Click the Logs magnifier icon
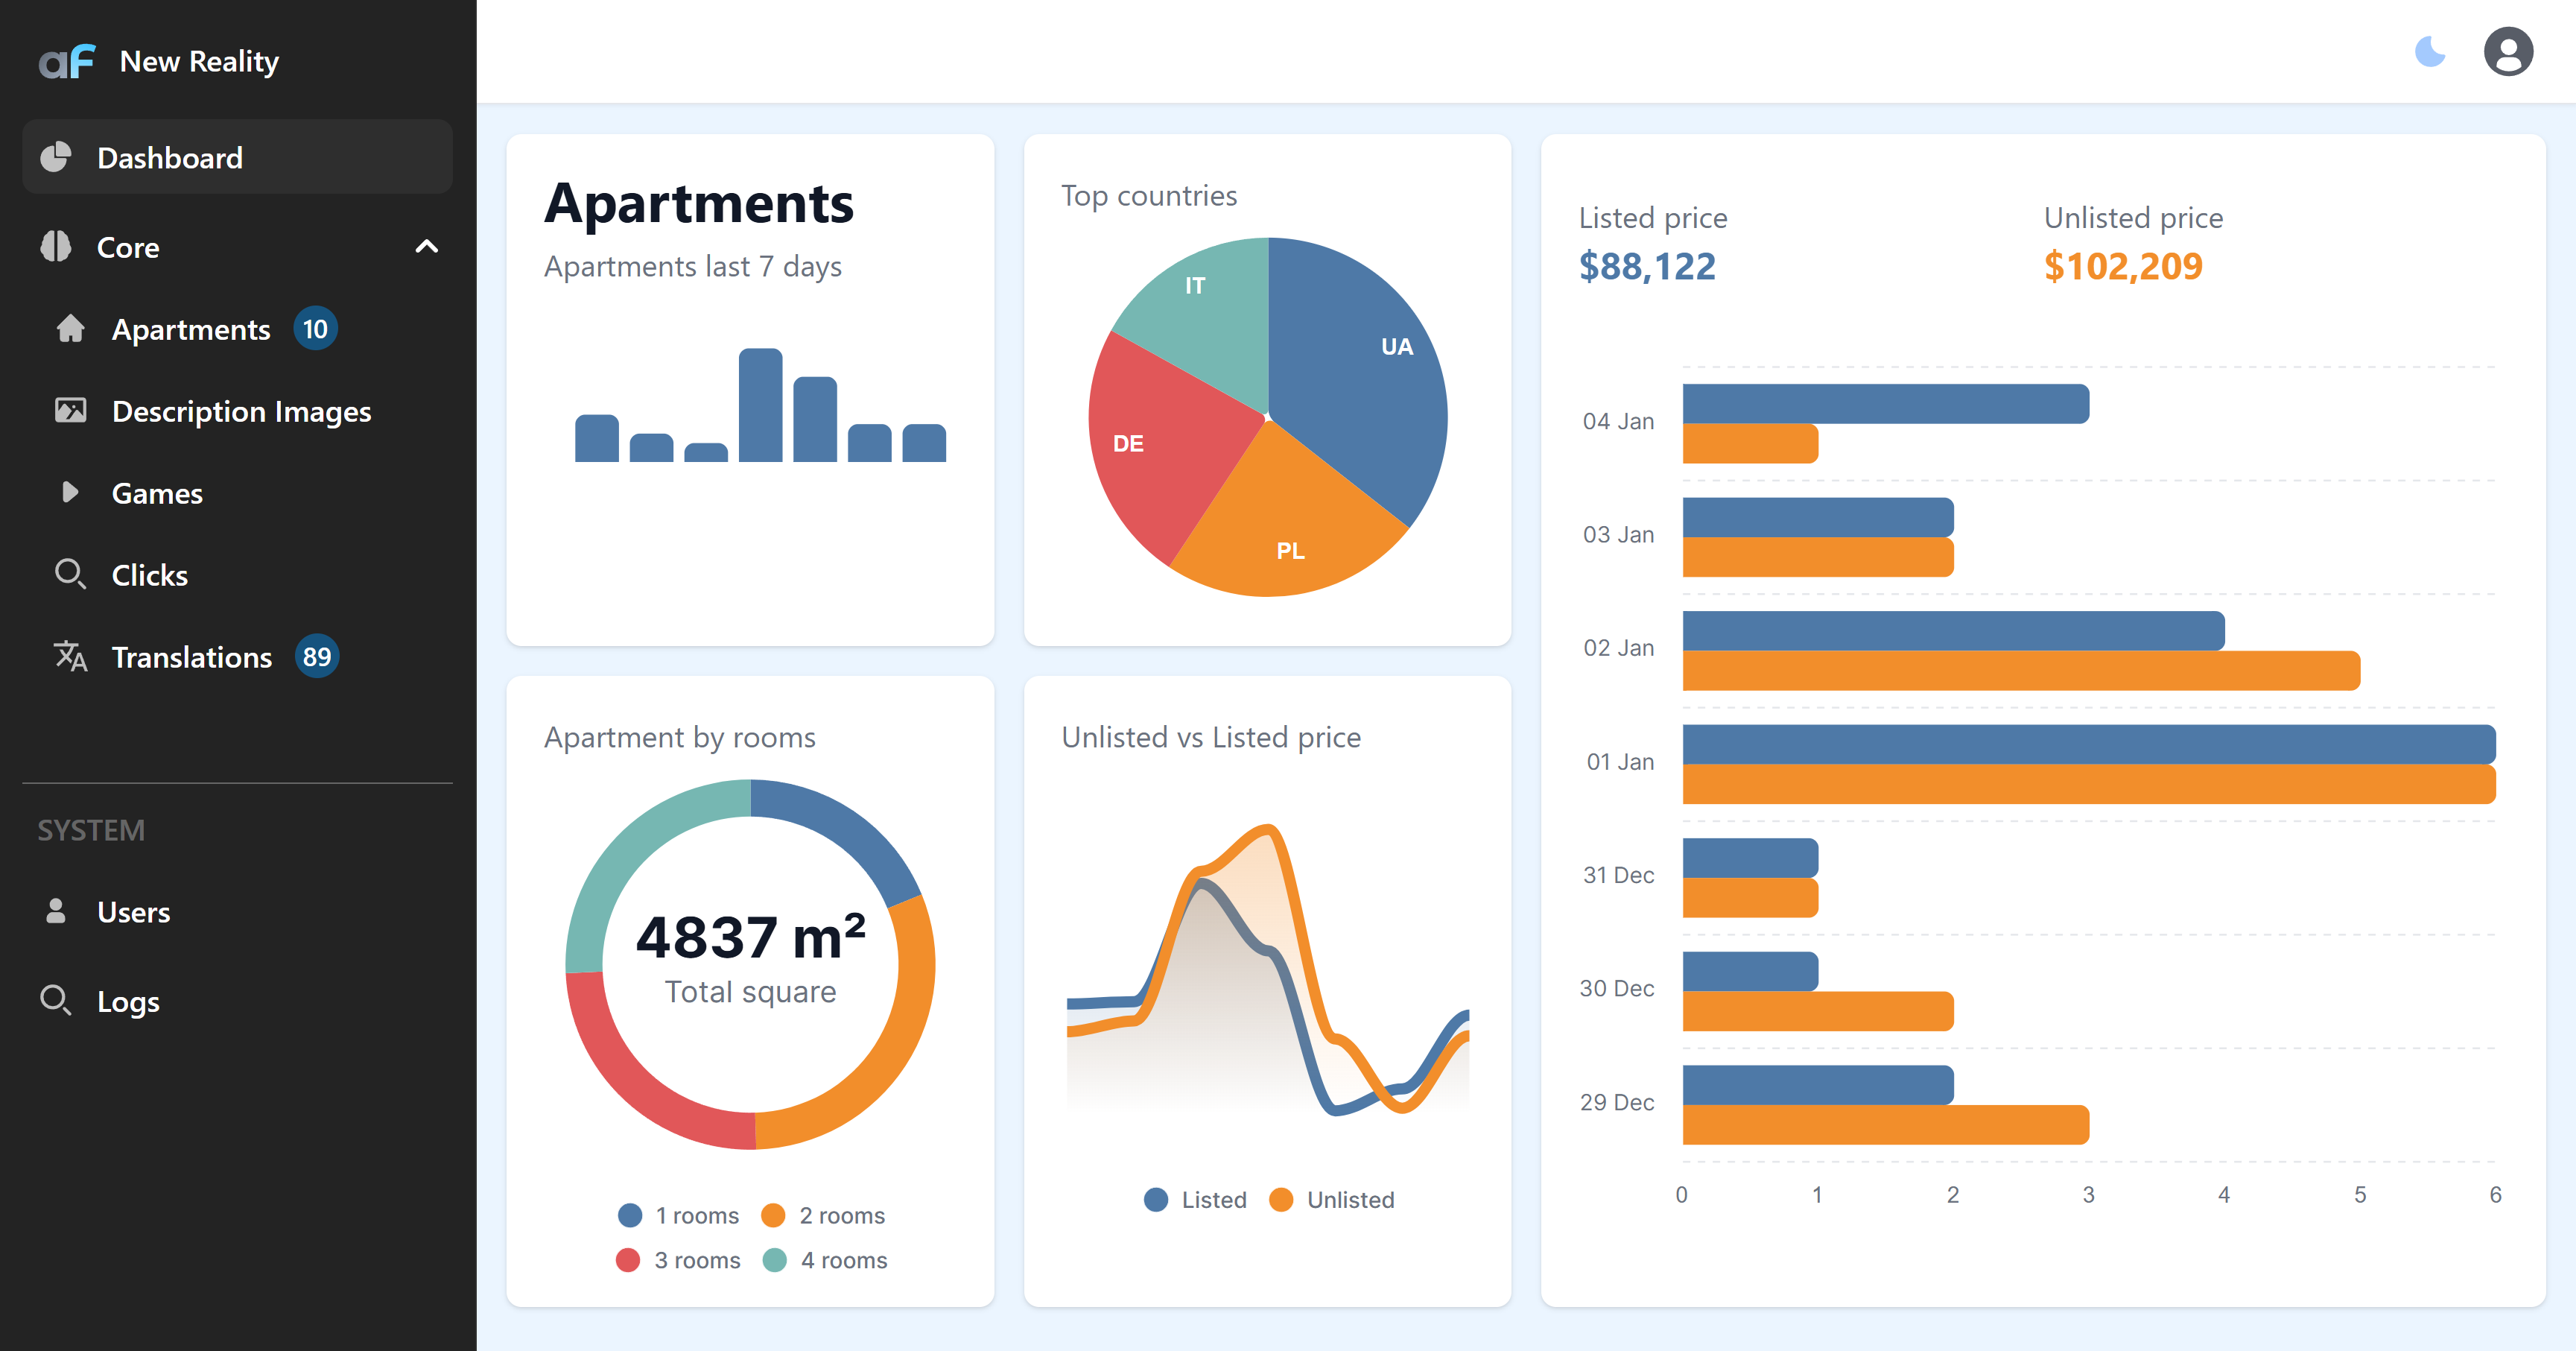Image resolution: width=2576 pixels, height=1351 pixels. 56,1000
